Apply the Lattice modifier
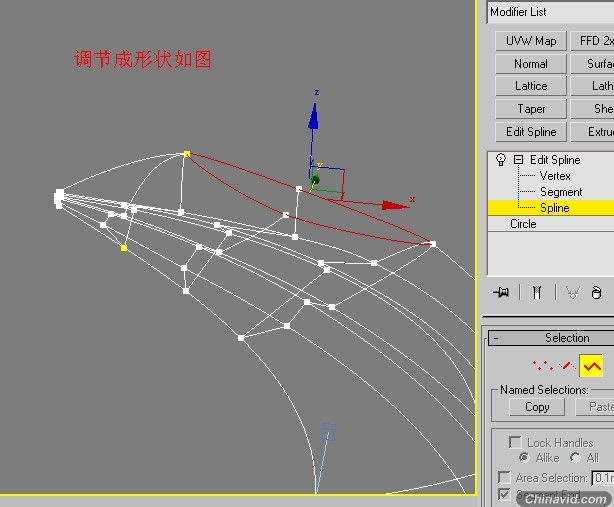The image size is (614, 507). (x=531, y=86)
